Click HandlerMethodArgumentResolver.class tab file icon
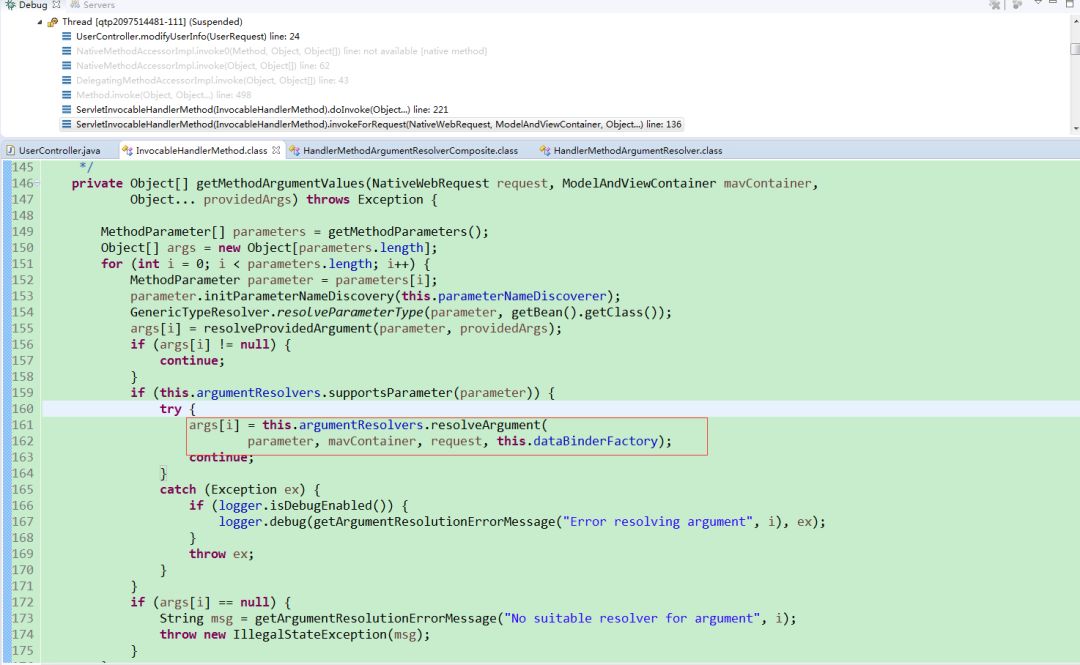This screenshot has height=665, width=1080. tap(545, 150)
